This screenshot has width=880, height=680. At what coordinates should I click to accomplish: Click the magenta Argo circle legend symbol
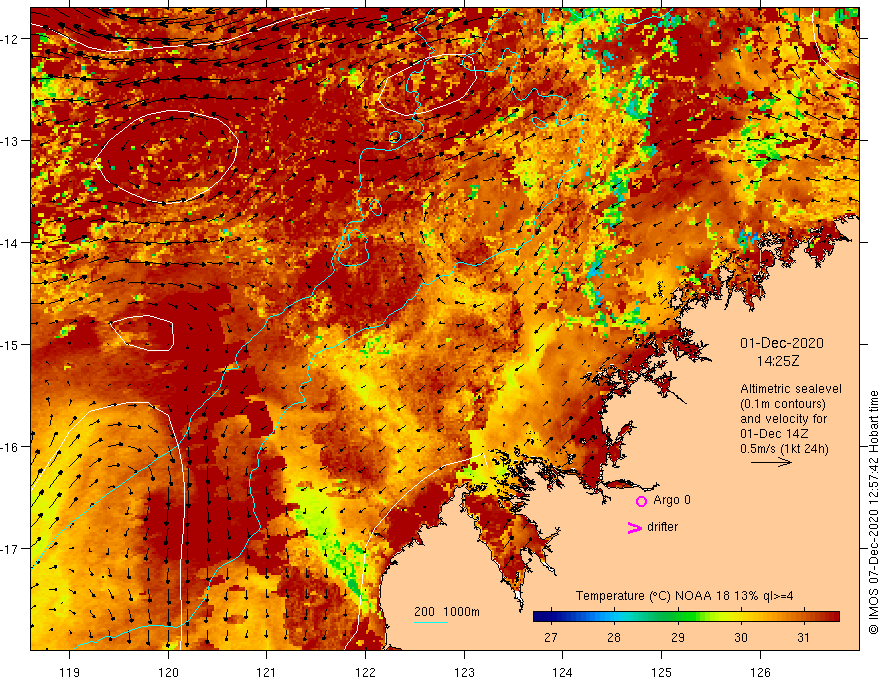point(641,501)
